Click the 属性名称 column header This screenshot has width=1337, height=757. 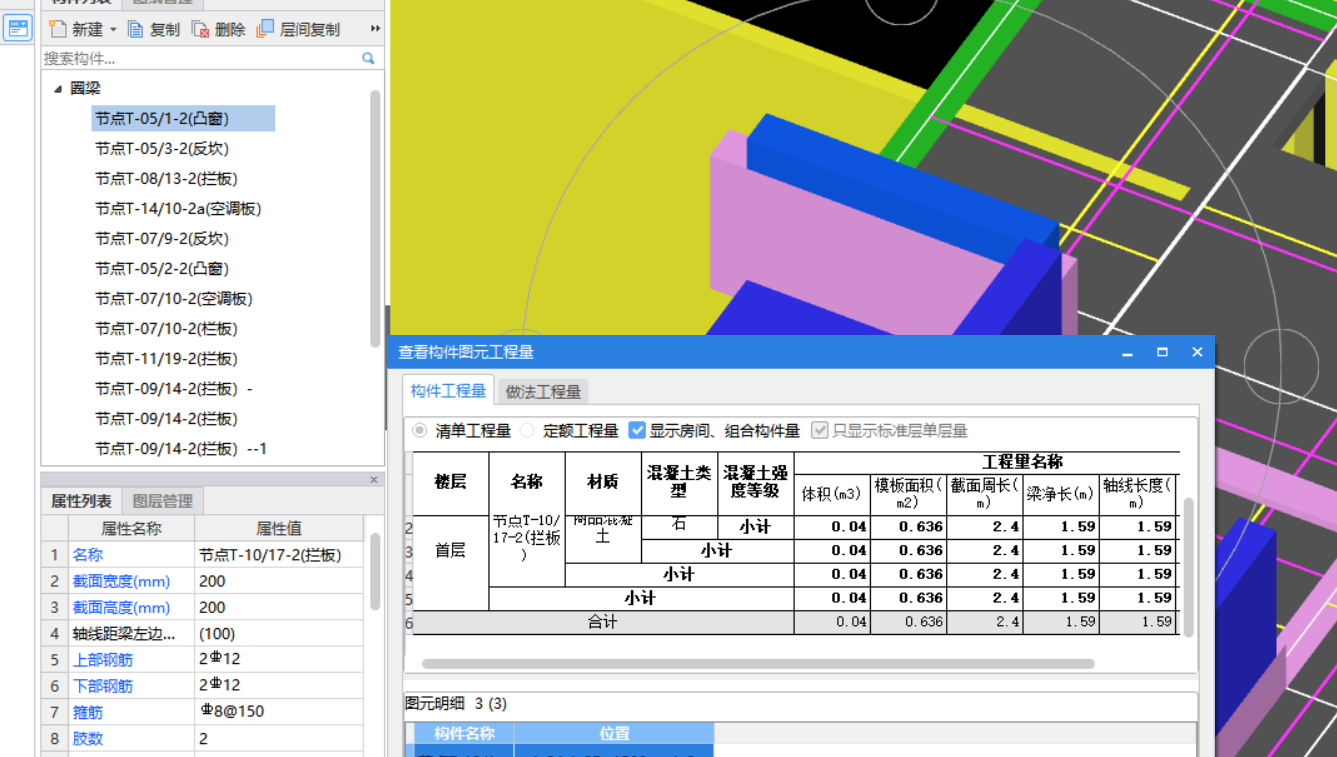pos(131,528)
